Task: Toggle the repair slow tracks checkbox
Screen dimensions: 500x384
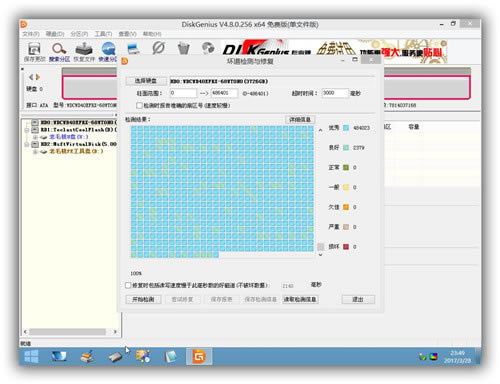Action: point(128,285)
